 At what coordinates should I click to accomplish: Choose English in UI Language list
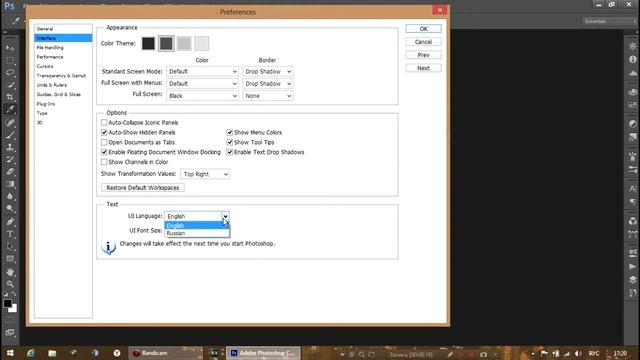coord(197,226)
